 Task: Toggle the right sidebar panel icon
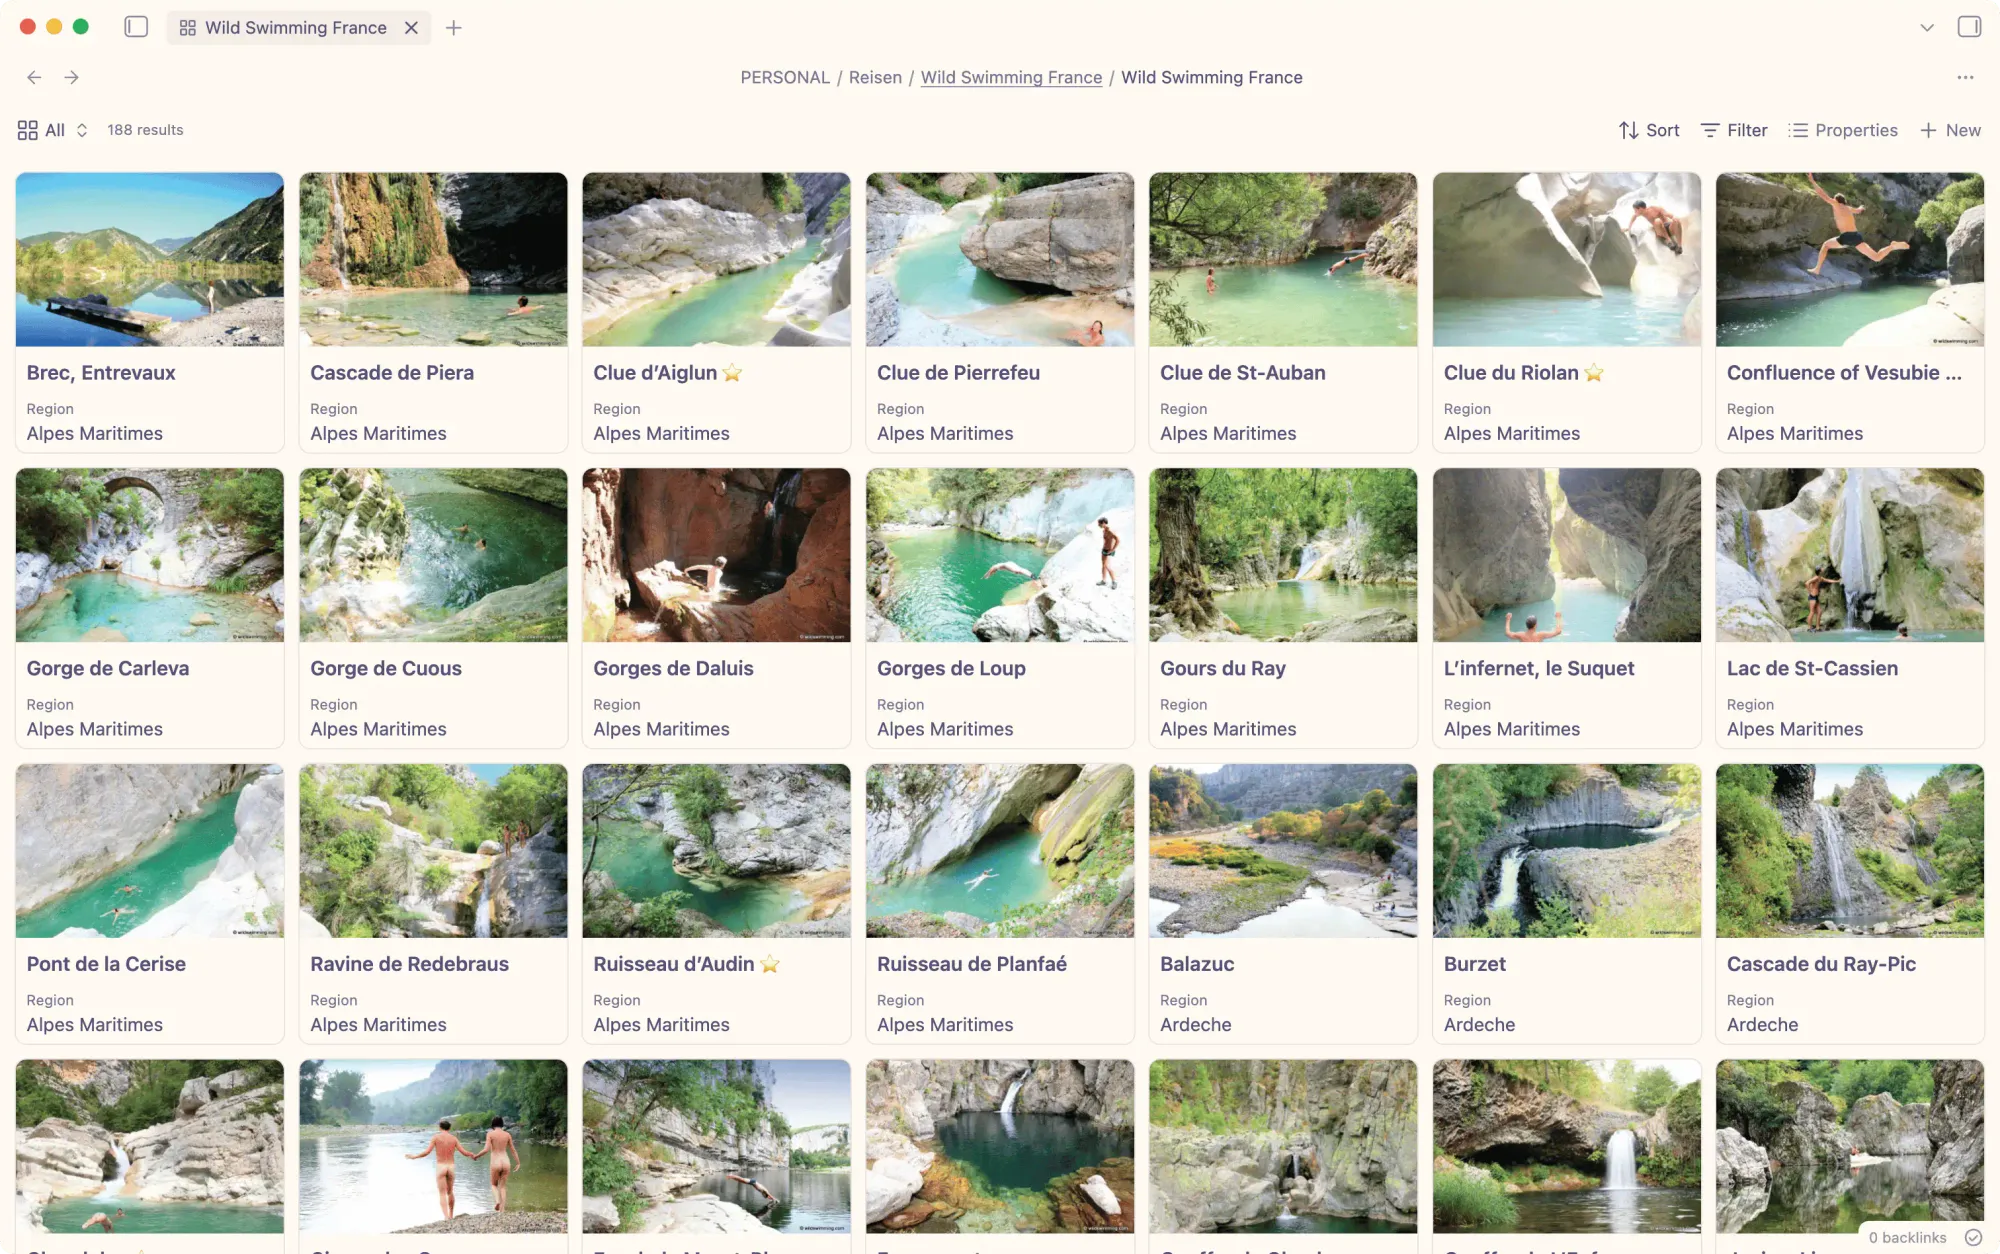click(1969, 27)
